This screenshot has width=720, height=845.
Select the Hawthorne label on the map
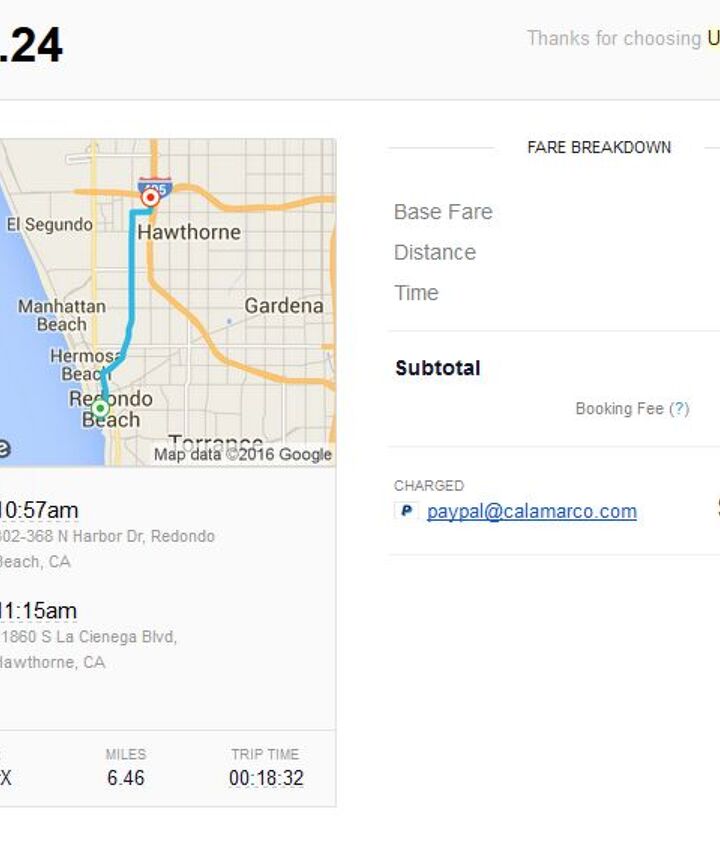click(189, 232)
